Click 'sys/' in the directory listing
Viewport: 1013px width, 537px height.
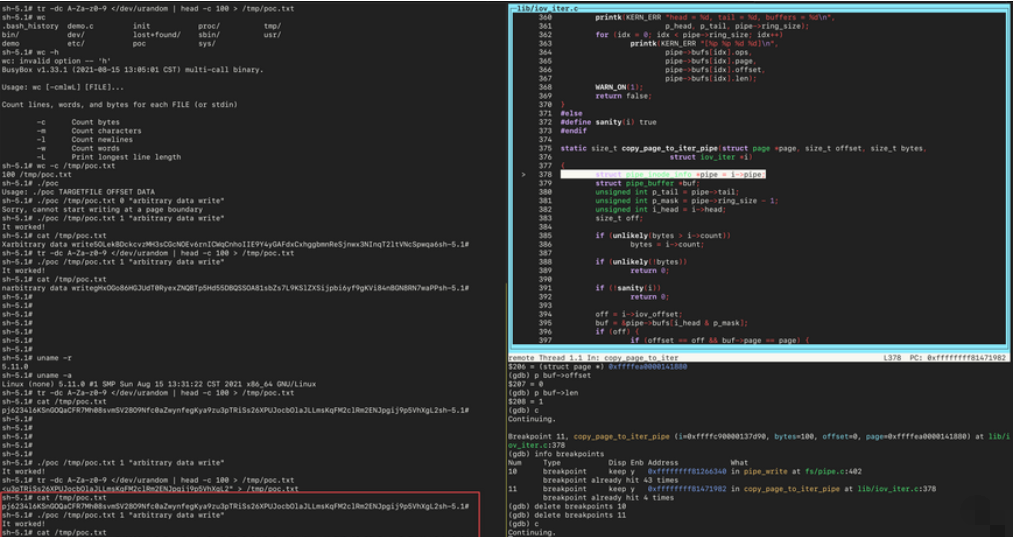tap(207, 44)
